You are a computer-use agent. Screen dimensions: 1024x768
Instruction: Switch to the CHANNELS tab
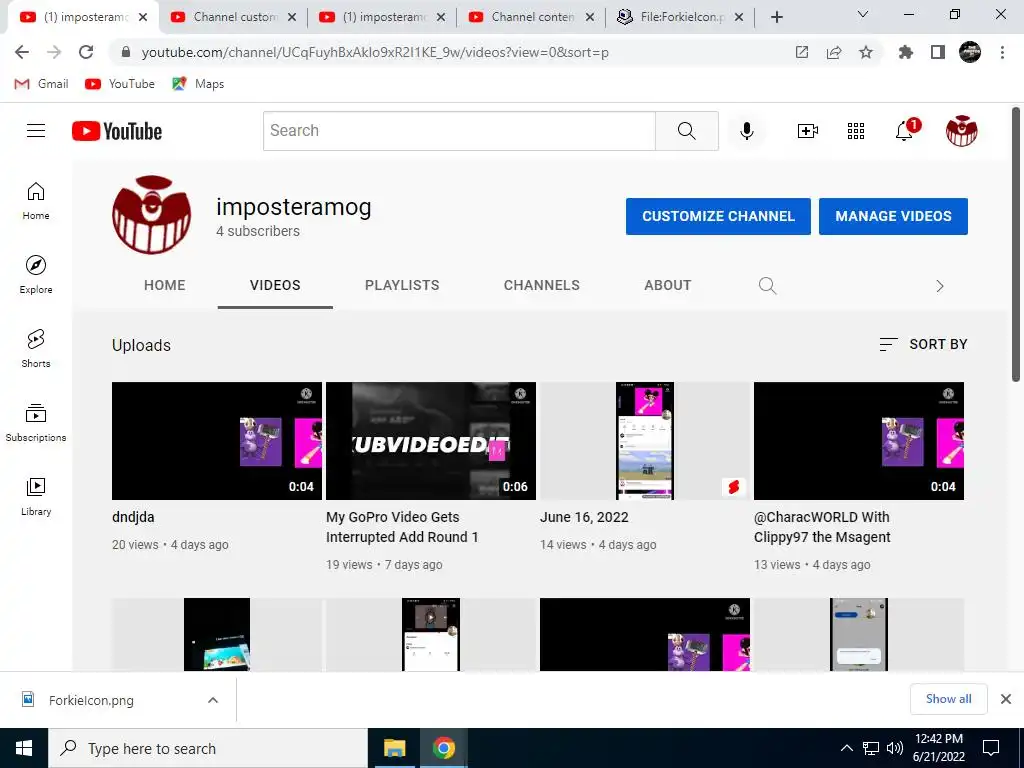tap(541, 285)
